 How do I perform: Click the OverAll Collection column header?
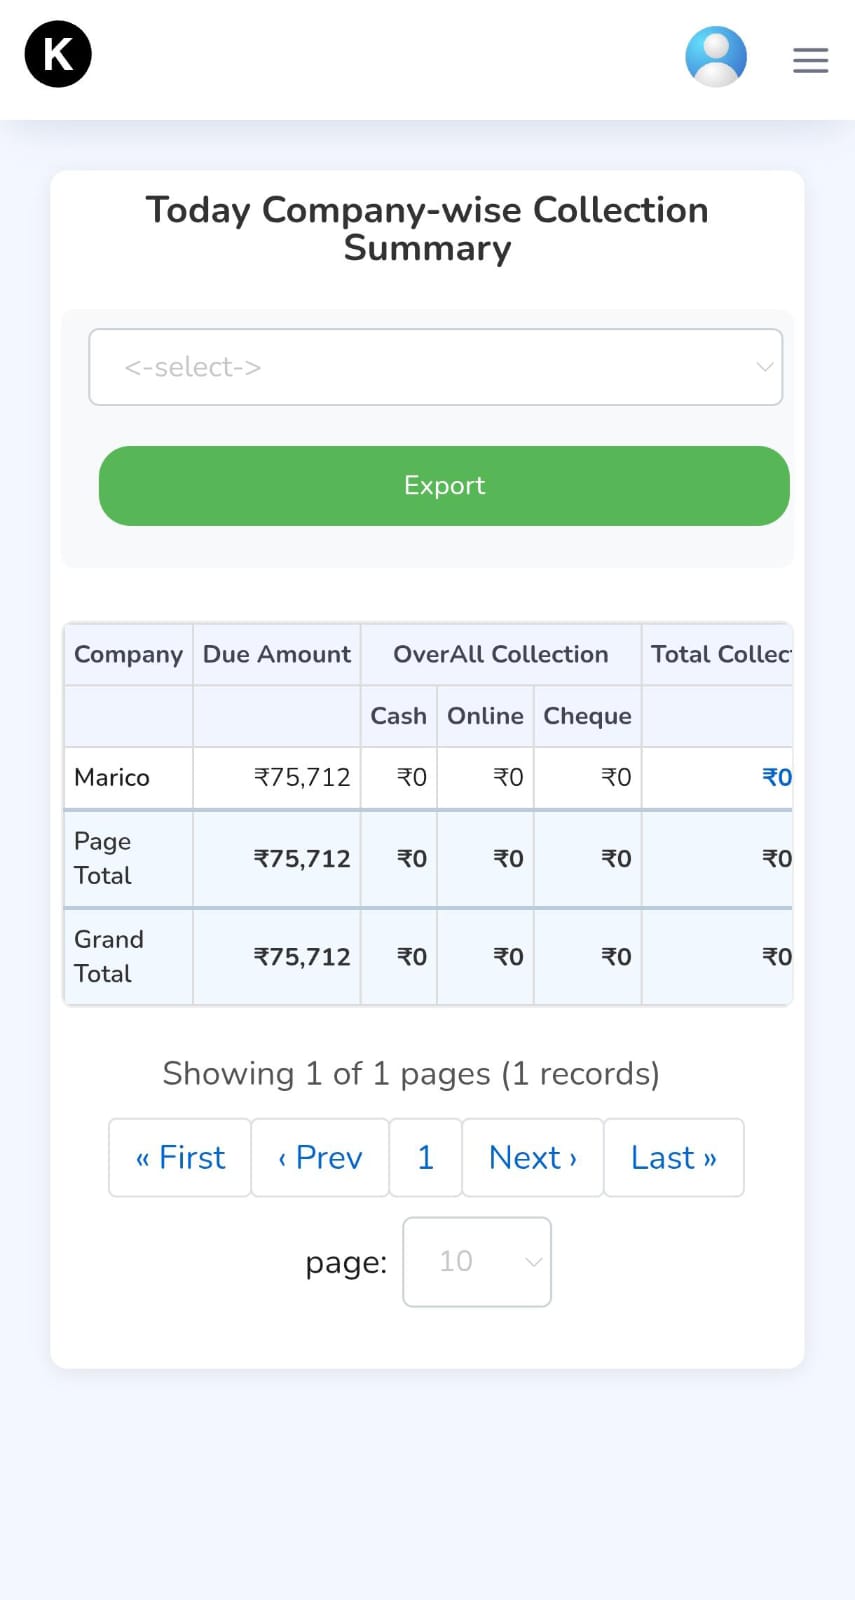[x=500, y=655]
